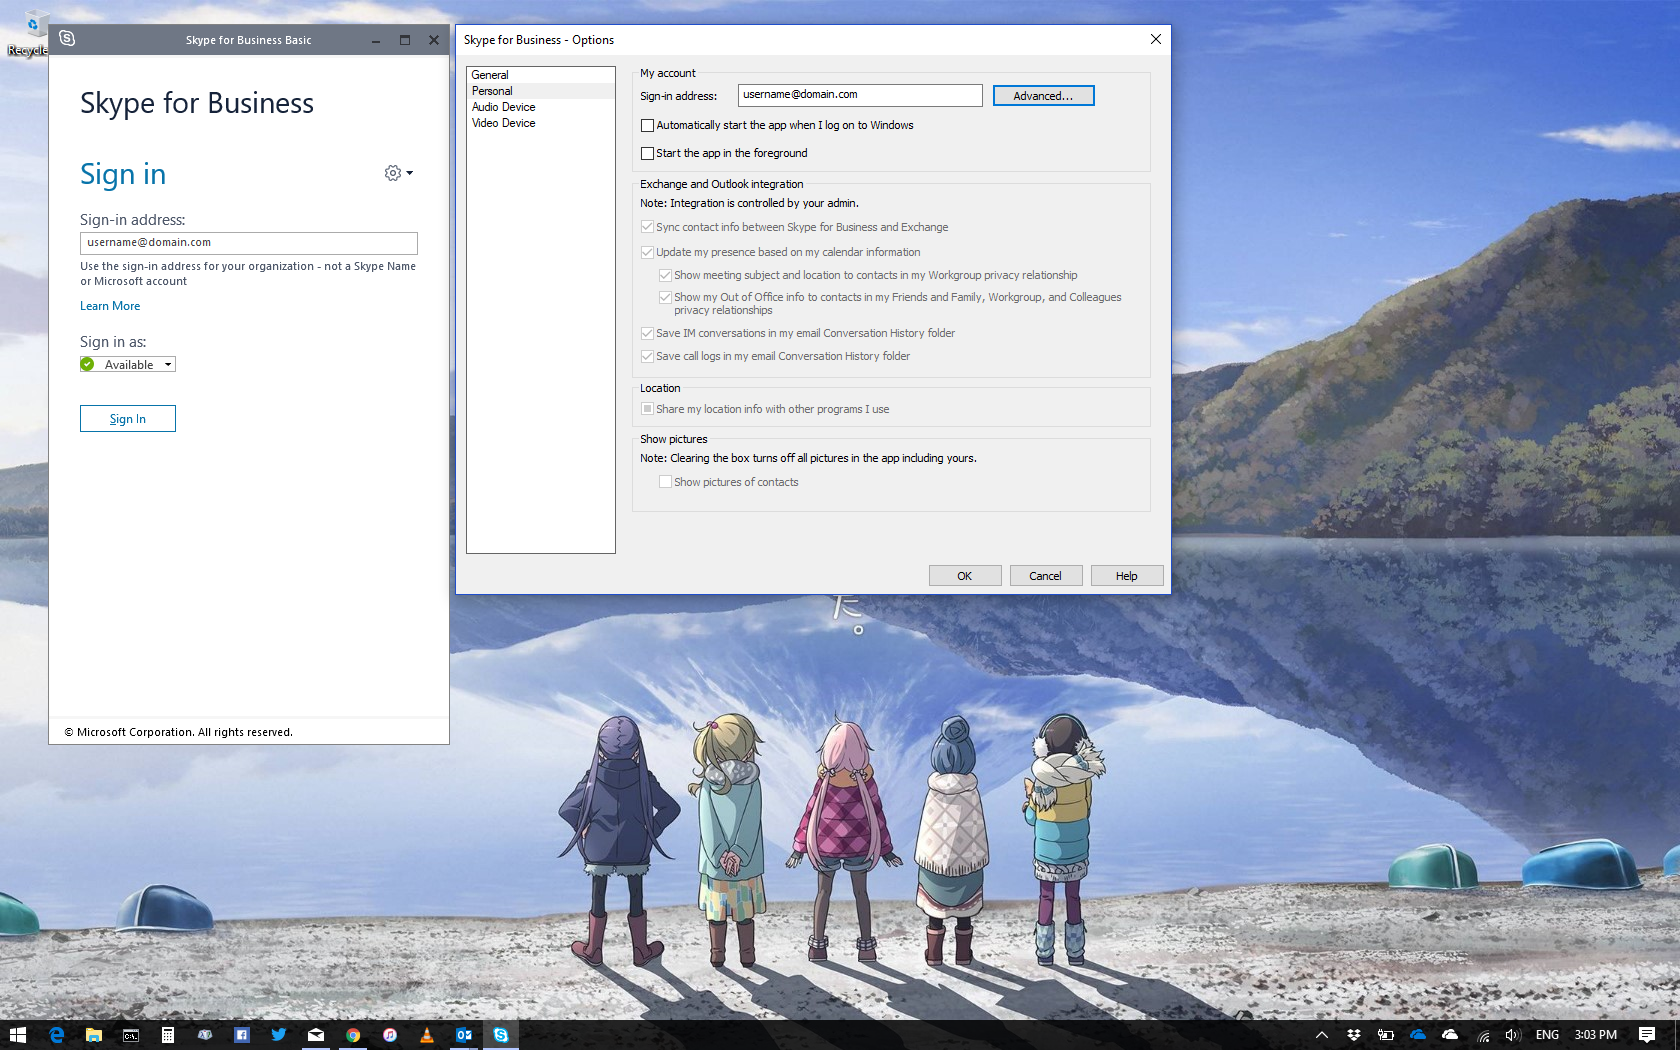The height and width of the screenshot is (1050, 1680).
Task: Close the Skype for Business Options dialog
Action: point(1155,39)
